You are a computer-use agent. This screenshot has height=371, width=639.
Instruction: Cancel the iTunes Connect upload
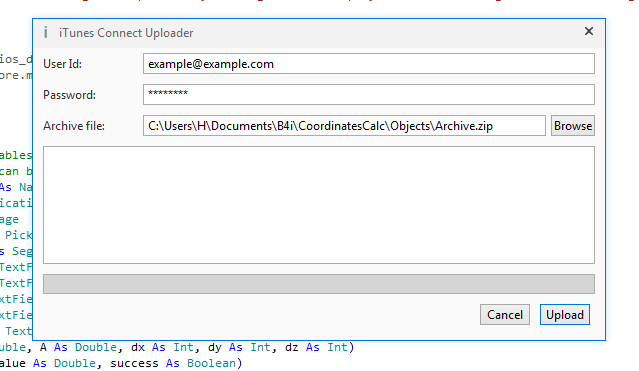505,315
